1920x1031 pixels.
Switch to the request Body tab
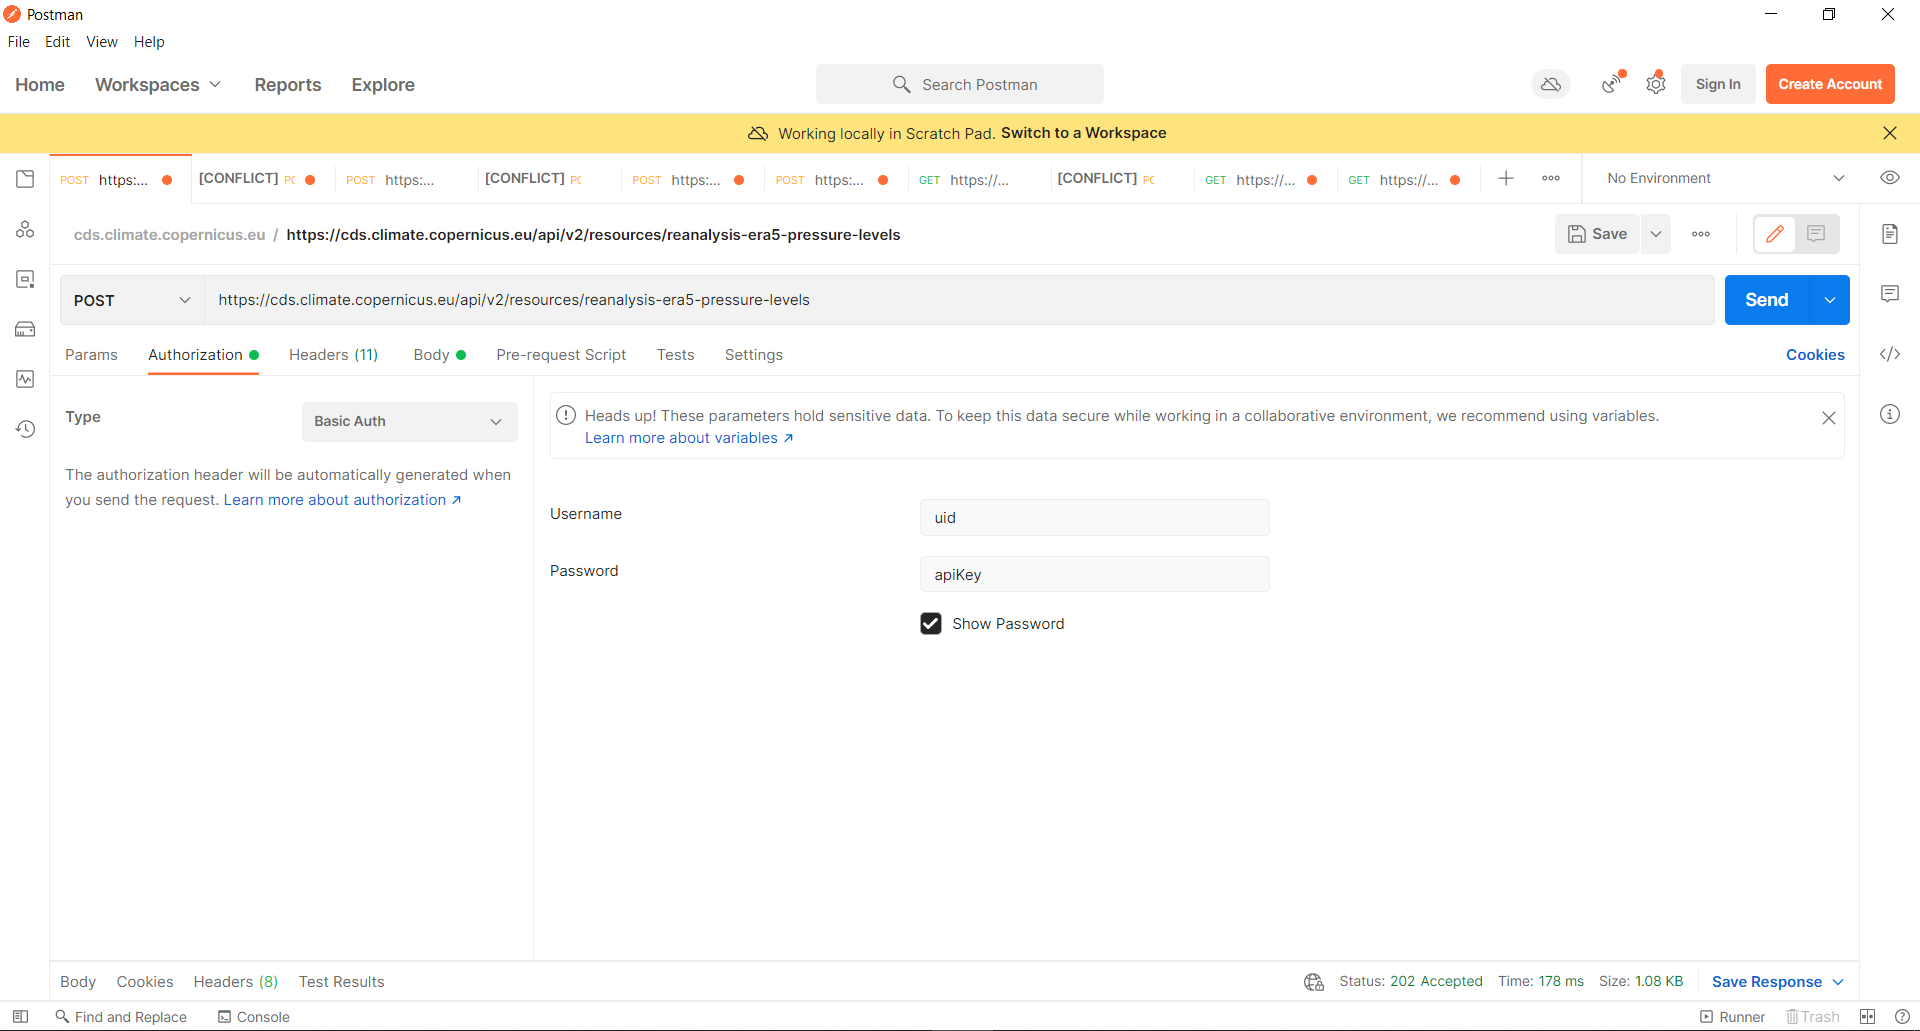[439, 355]
